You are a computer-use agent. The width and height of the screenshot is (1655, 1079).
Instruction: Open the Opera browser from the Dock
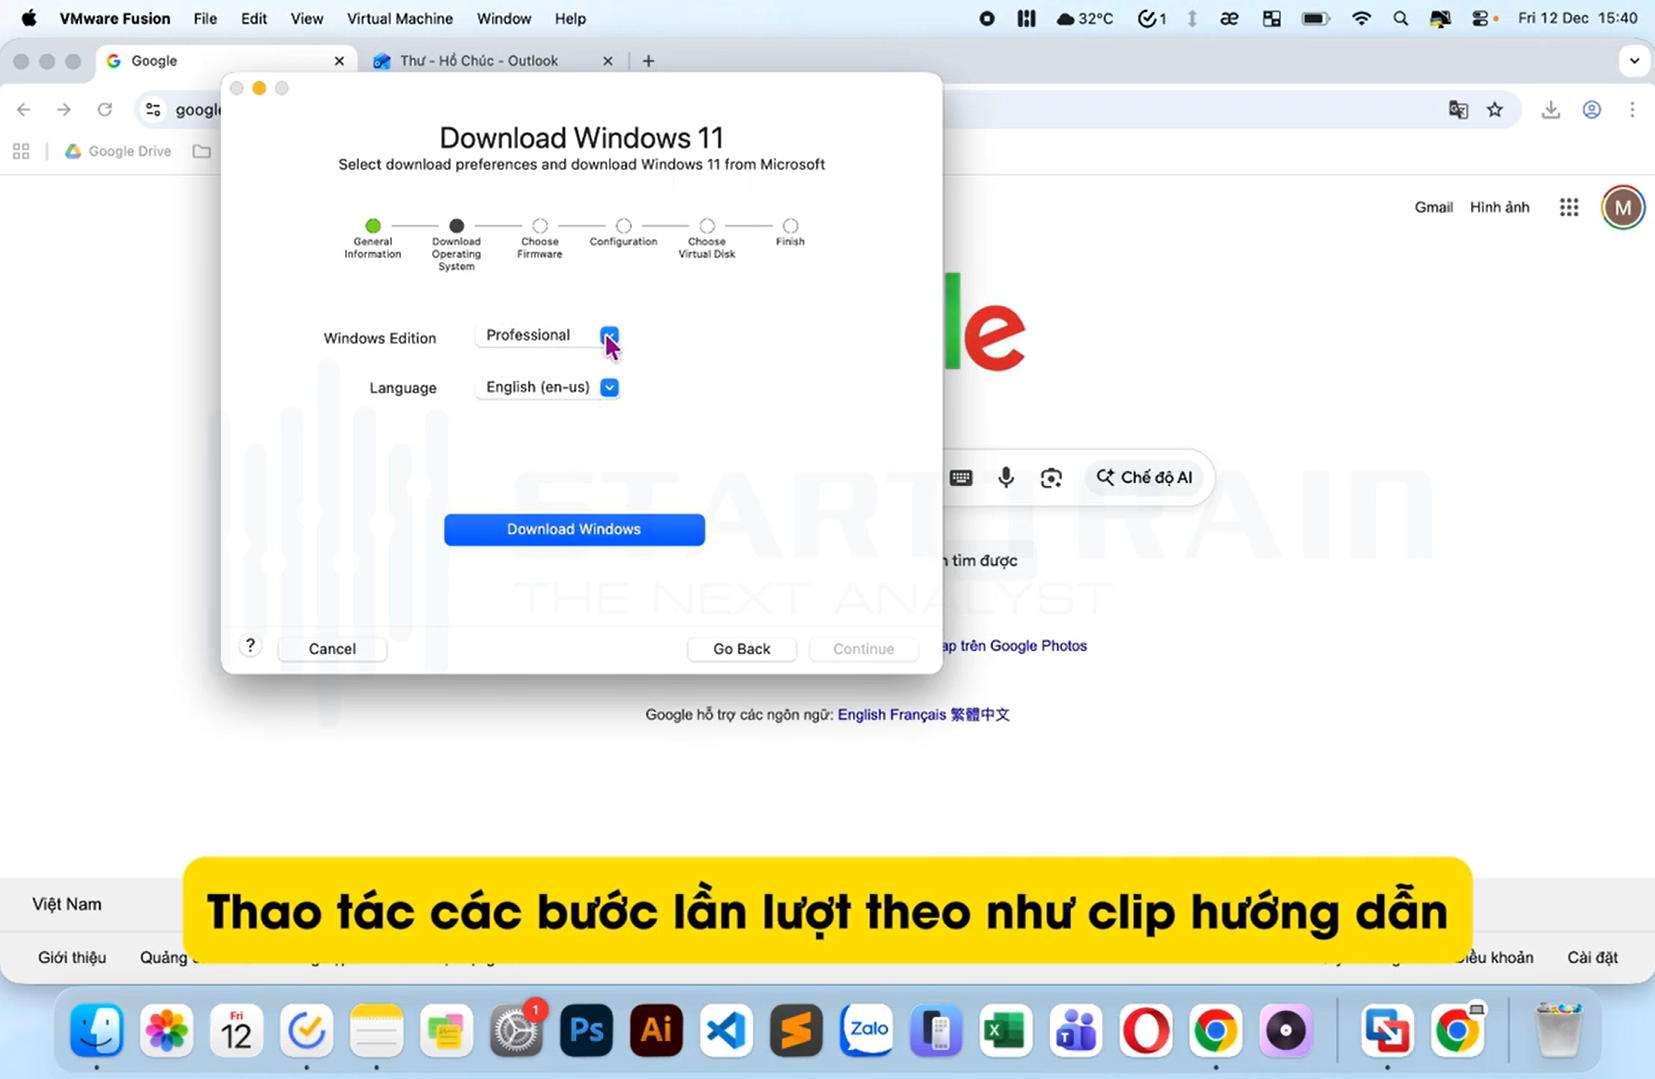[x=1145, y=1030]
